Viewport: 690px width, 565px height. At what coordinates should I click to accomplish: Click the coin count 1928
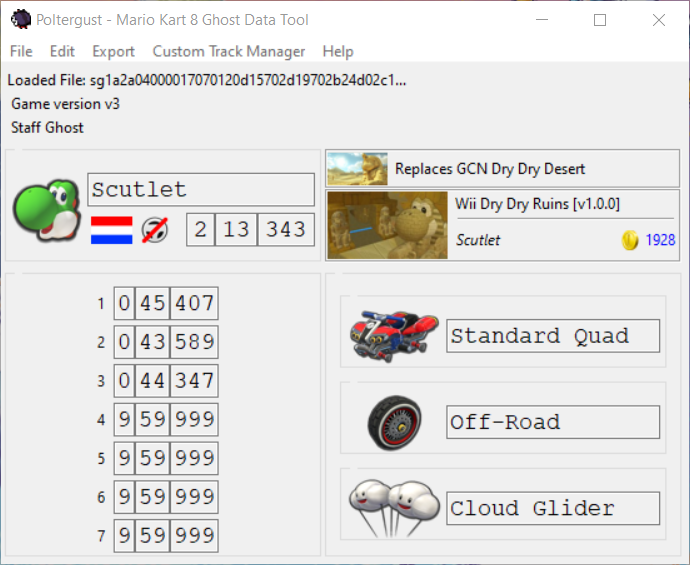point(660,240)
